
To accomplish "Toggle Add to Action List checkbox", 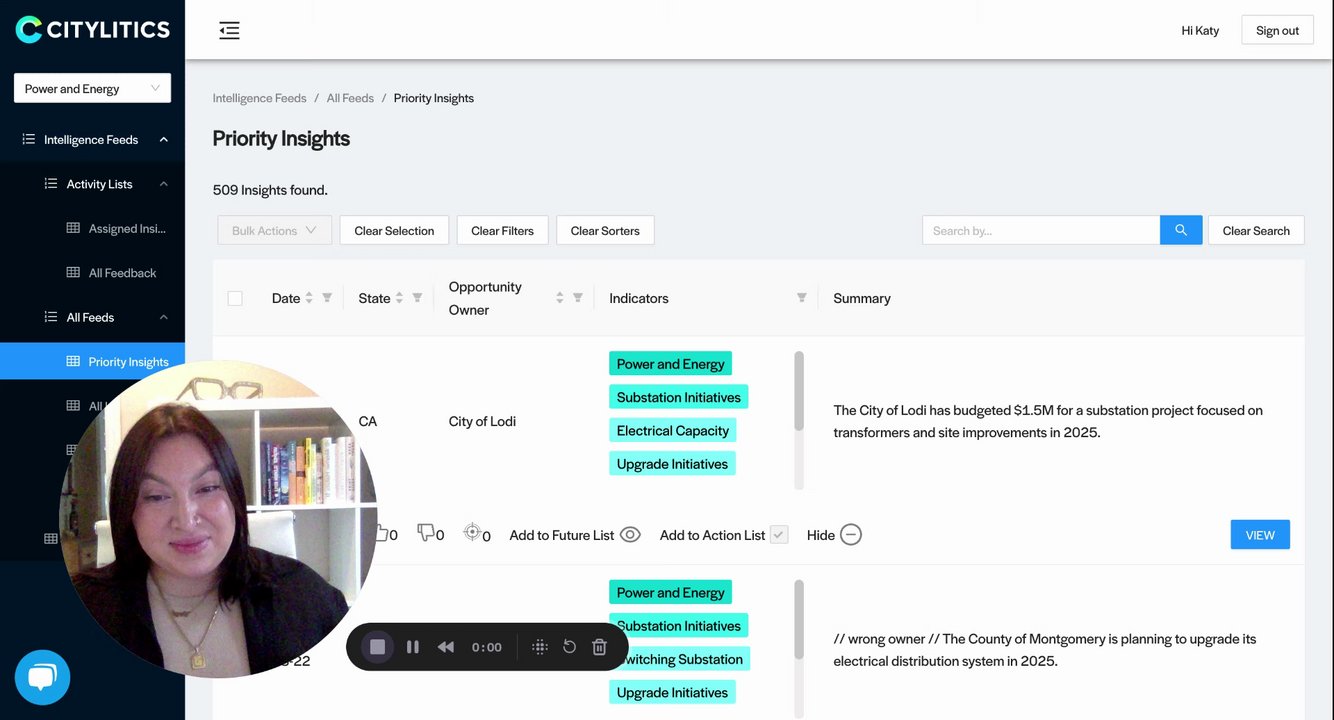I will 779,535.
